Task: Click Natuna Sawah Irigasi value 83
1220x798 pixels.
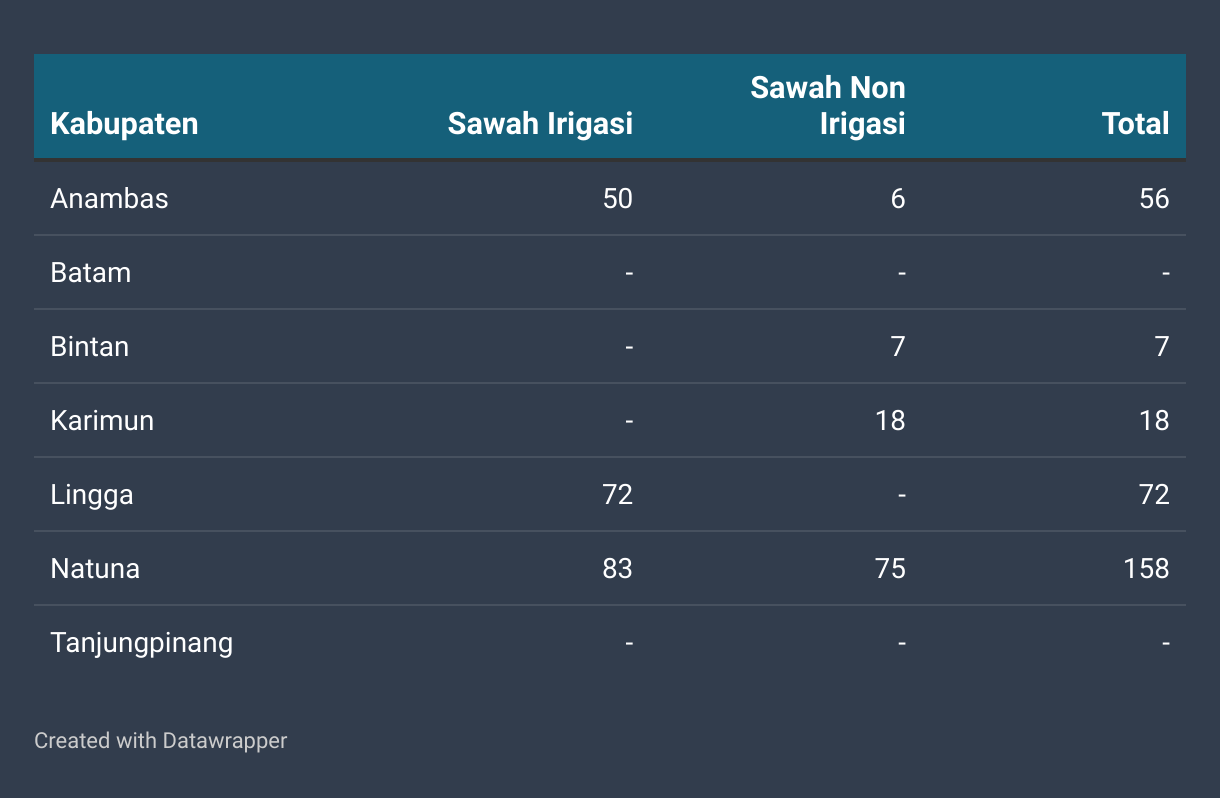Action: pyautogui.click(x=617, y=569)
